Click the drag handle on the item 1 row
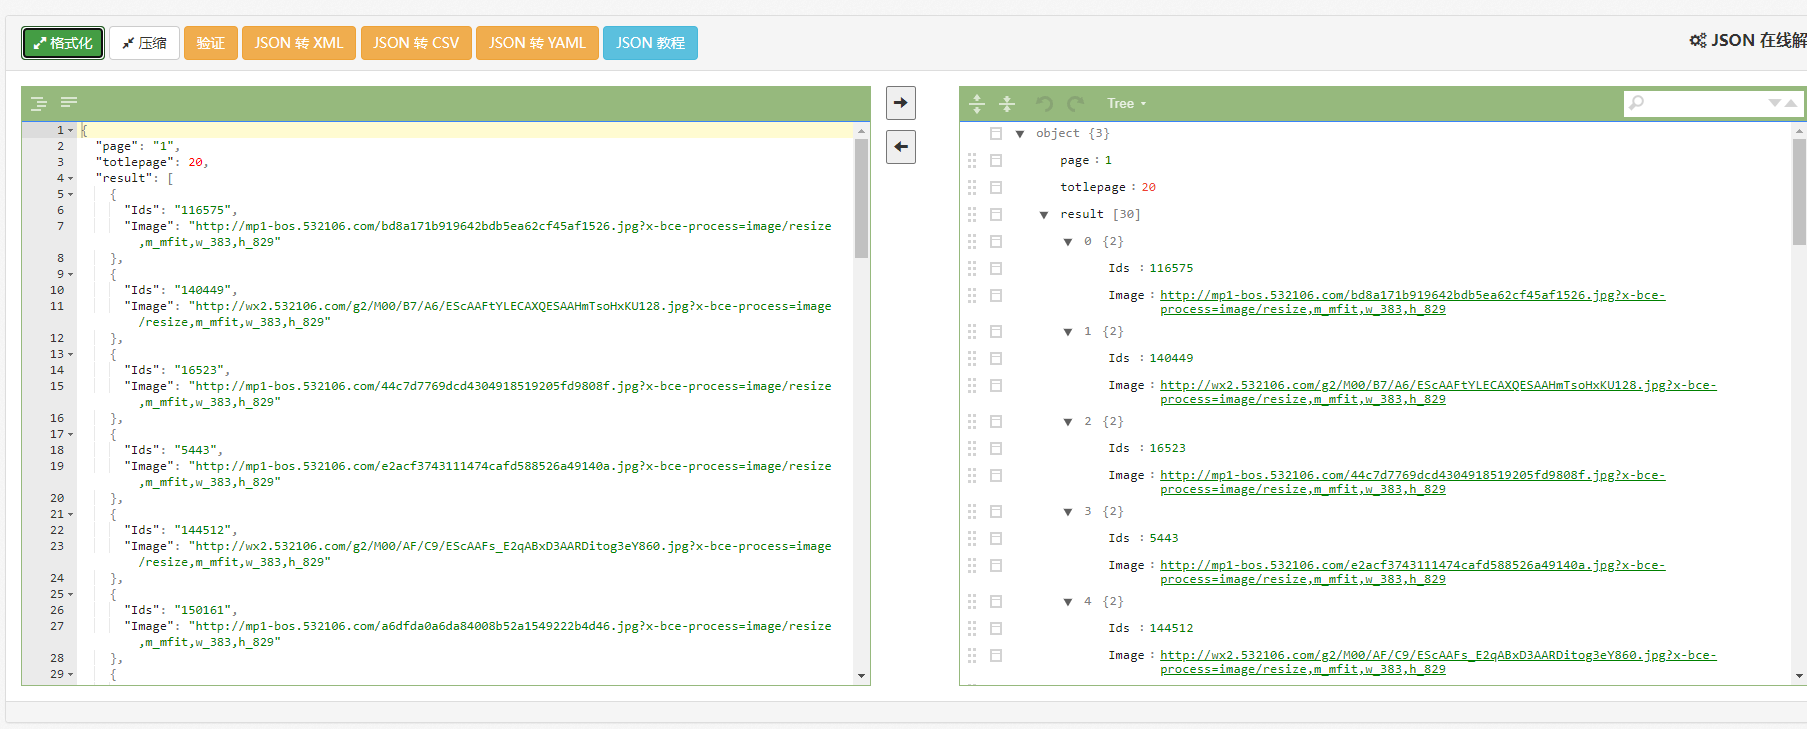The width and height of the screenshot is (1807, 729). [x=972, y=331]
